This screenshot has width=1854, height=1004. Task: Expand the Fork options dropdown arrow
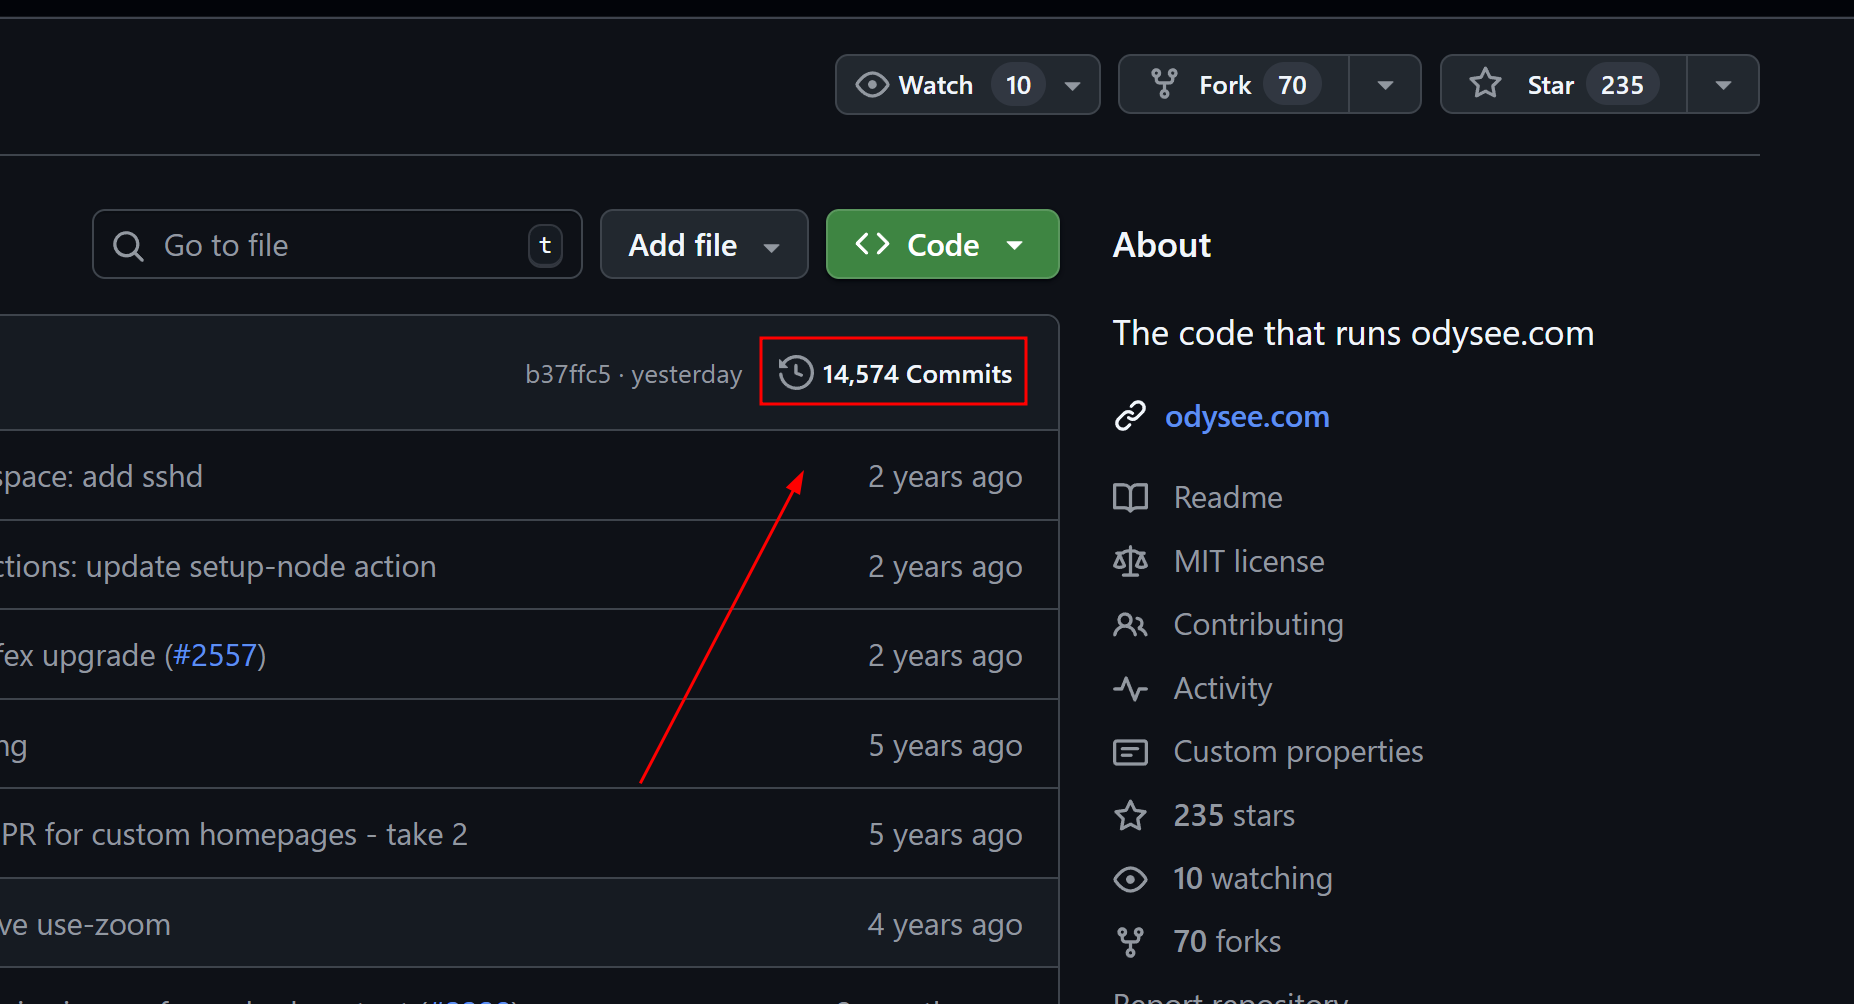point(1385,86)
